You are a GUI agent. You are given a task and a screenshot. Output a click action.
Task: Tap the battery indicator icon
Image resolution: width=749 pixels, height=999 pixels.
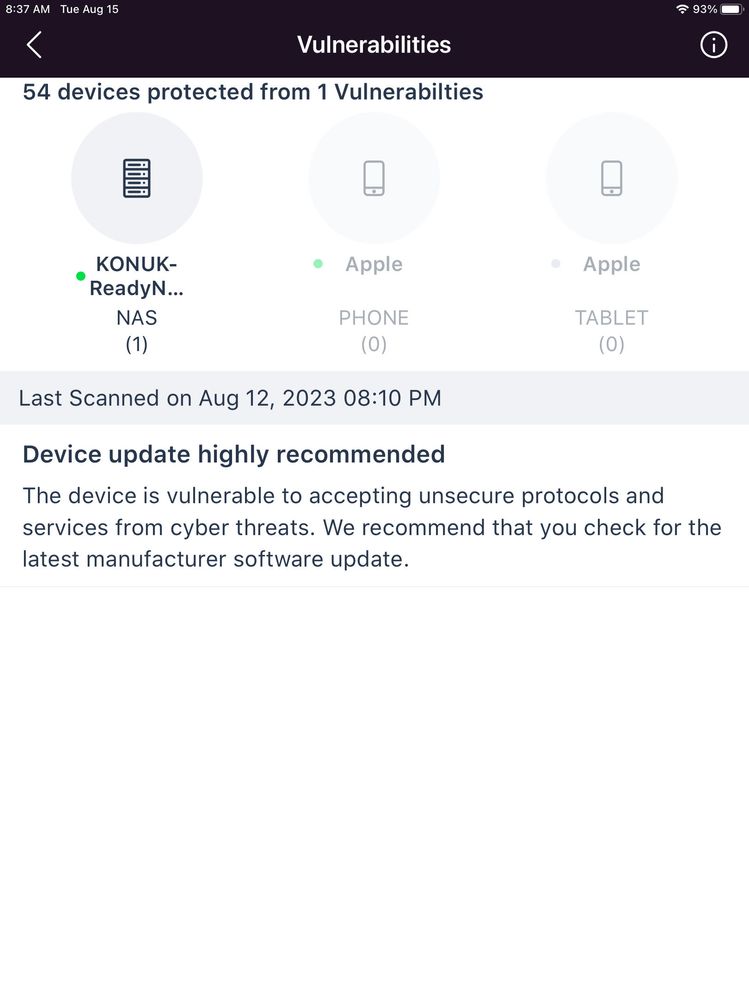pyautogui.click(x=730, y=9)
